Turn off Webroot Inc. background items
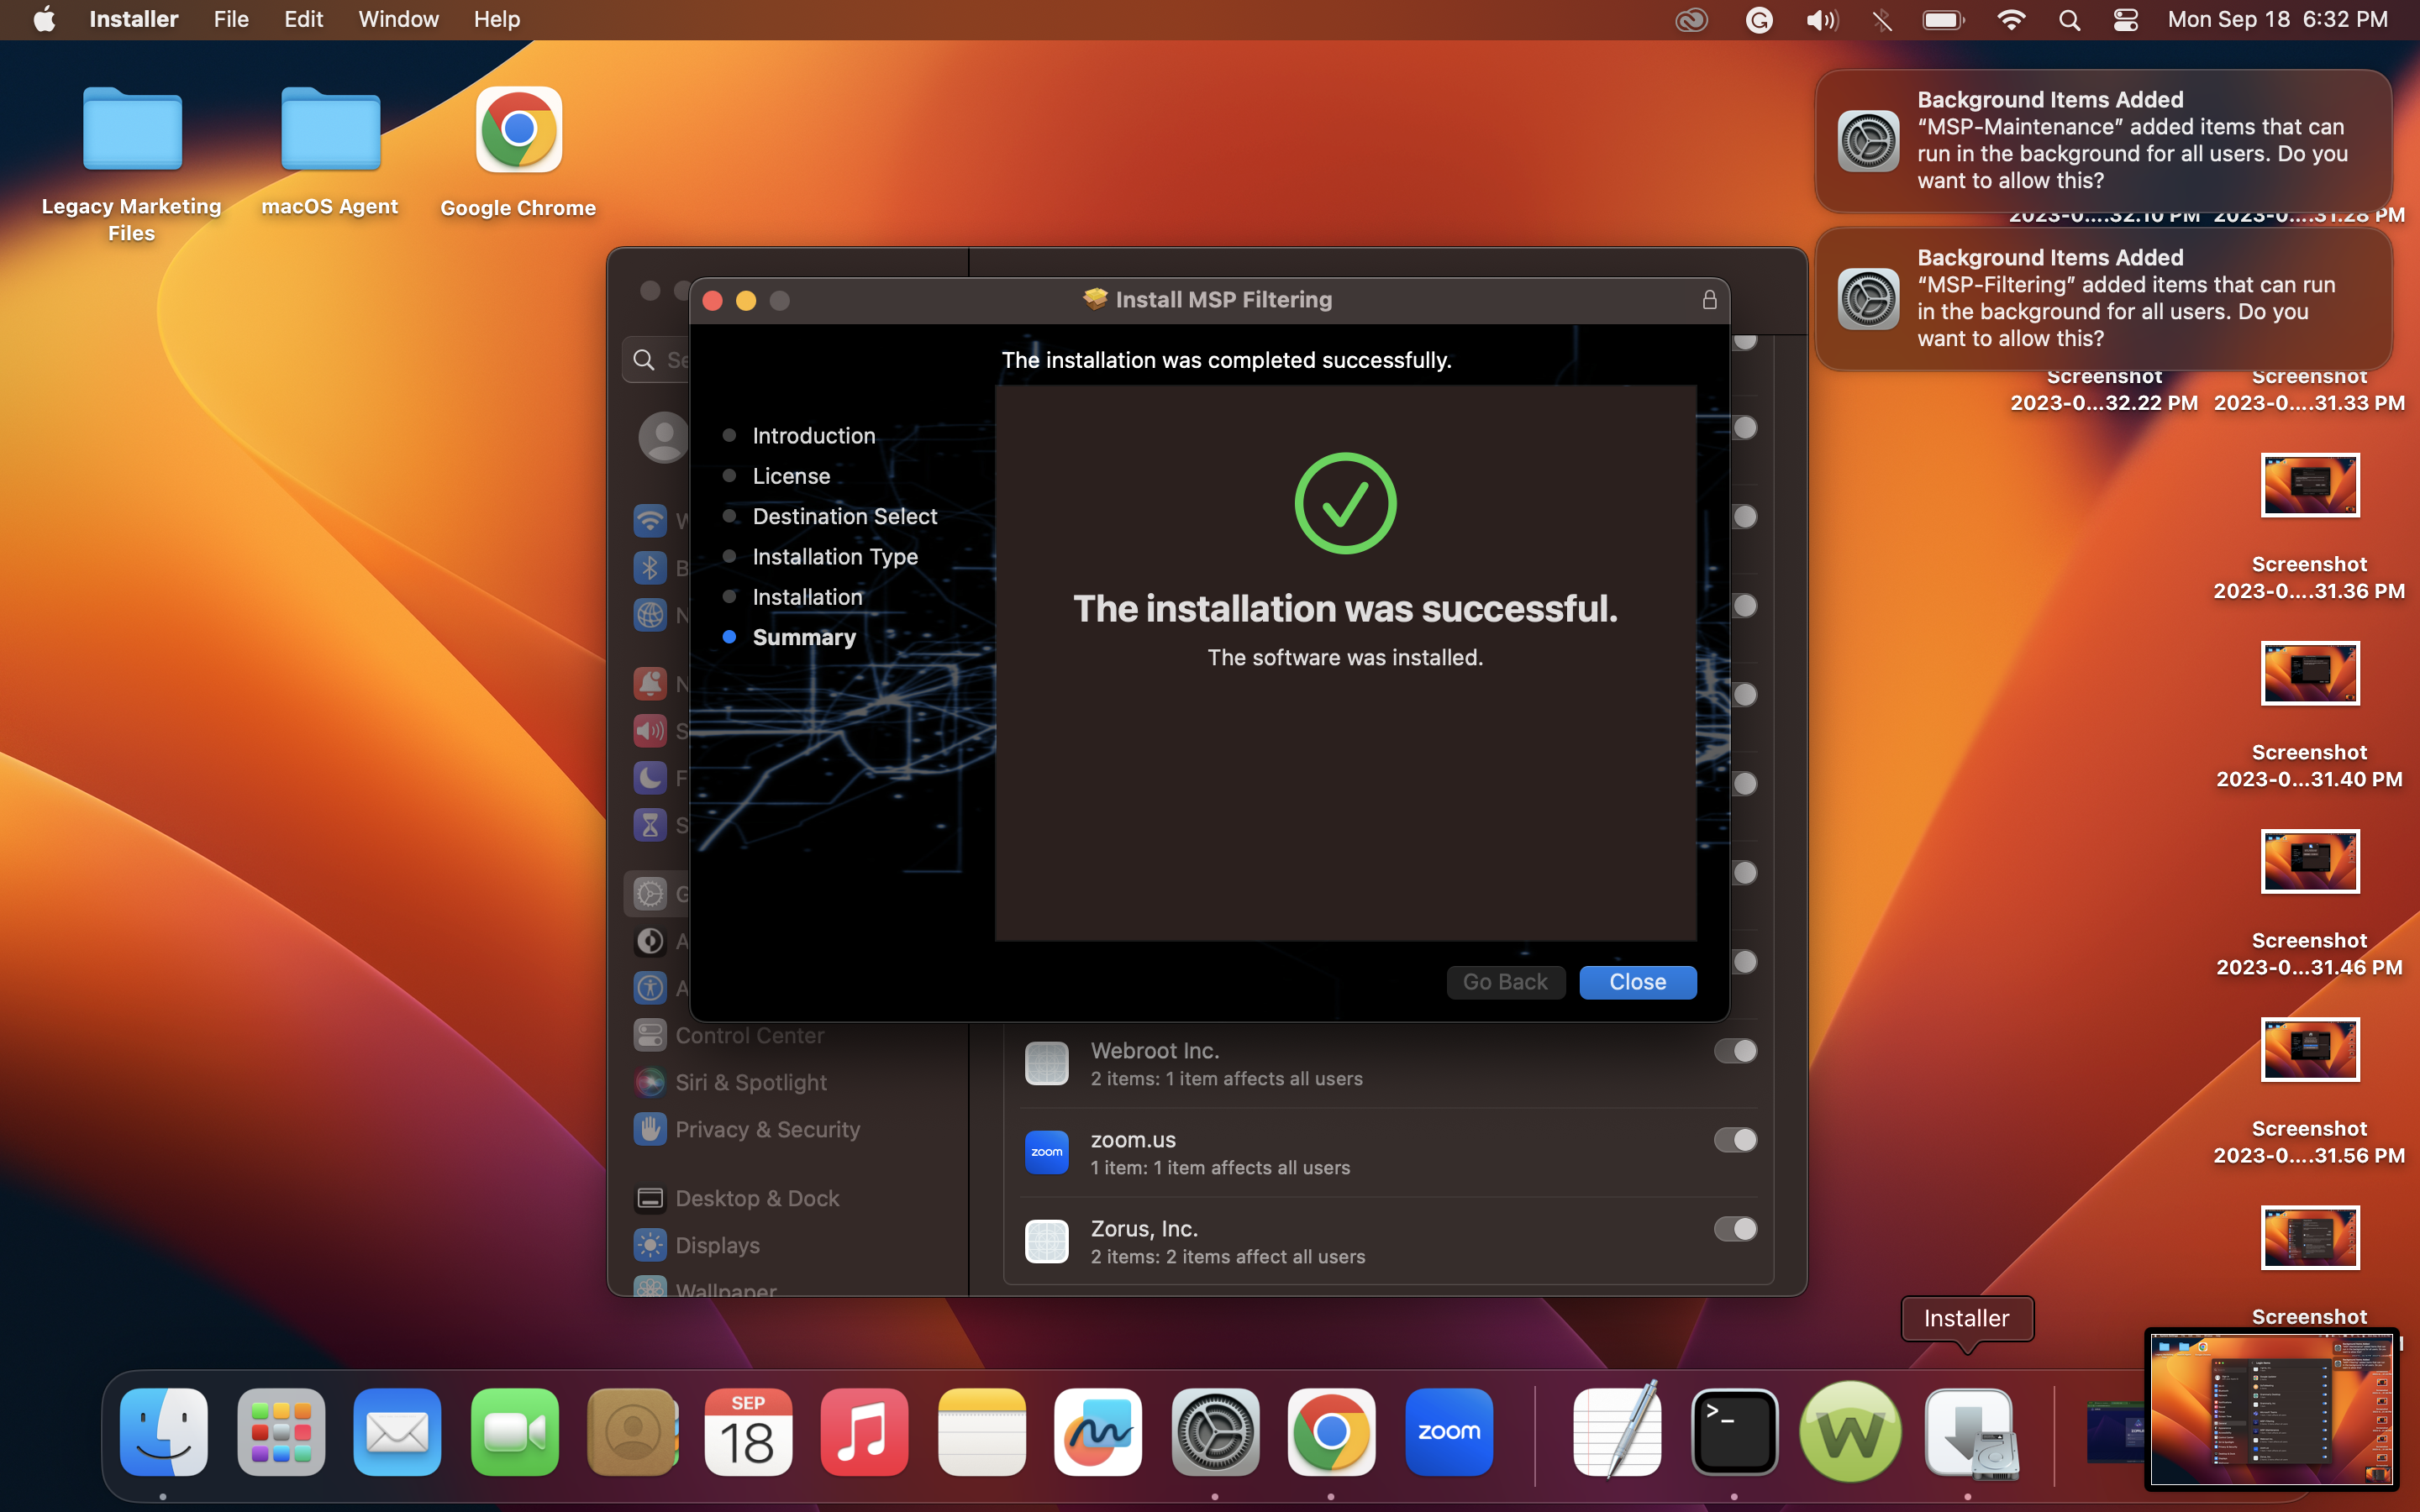Image resolution: width=2420 pixels, height=1512 pixels. [1736, 1051]
